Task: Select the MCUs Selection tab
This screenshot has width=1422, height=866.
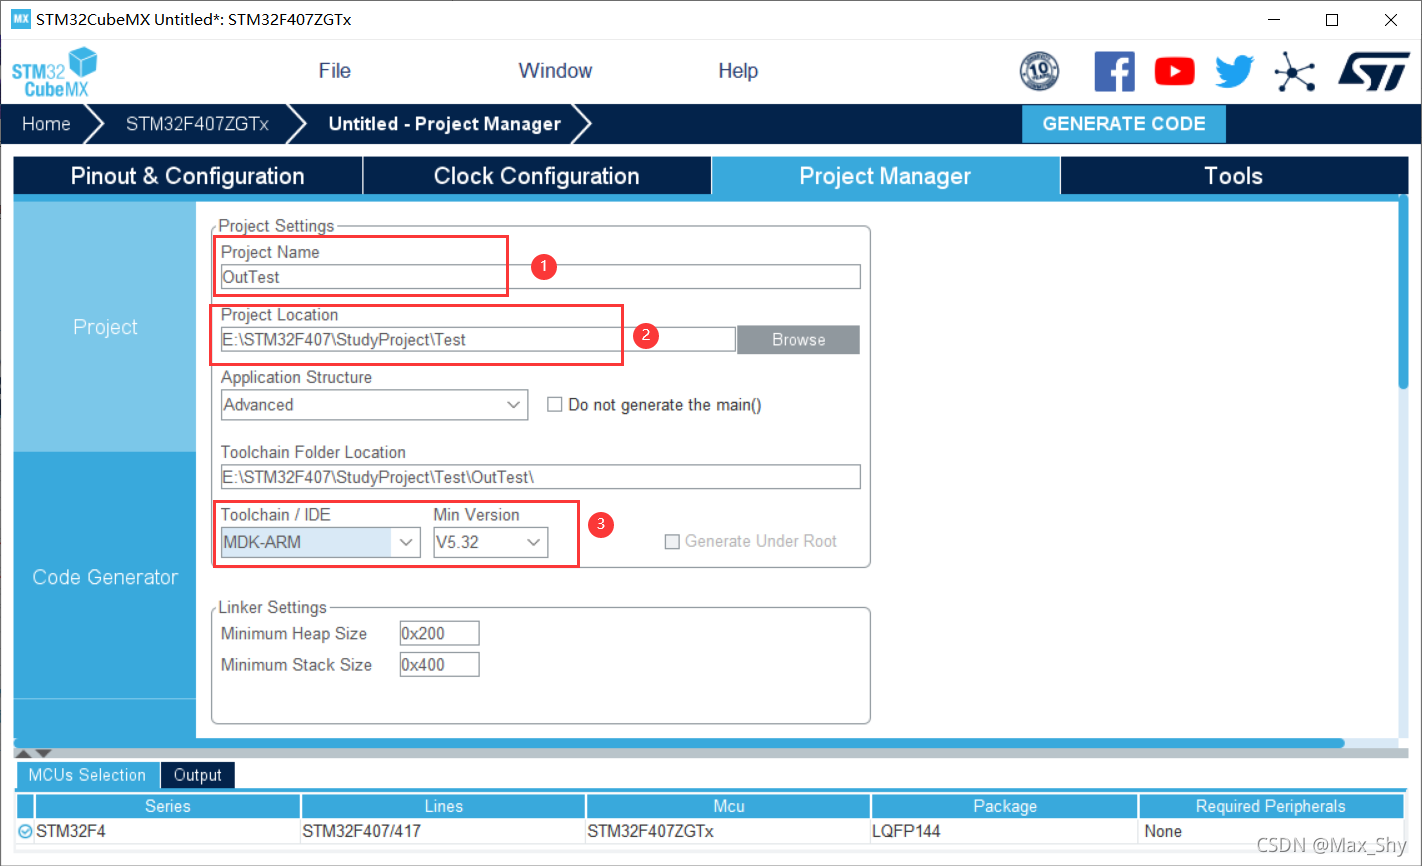Action: [x=87, y=775]
